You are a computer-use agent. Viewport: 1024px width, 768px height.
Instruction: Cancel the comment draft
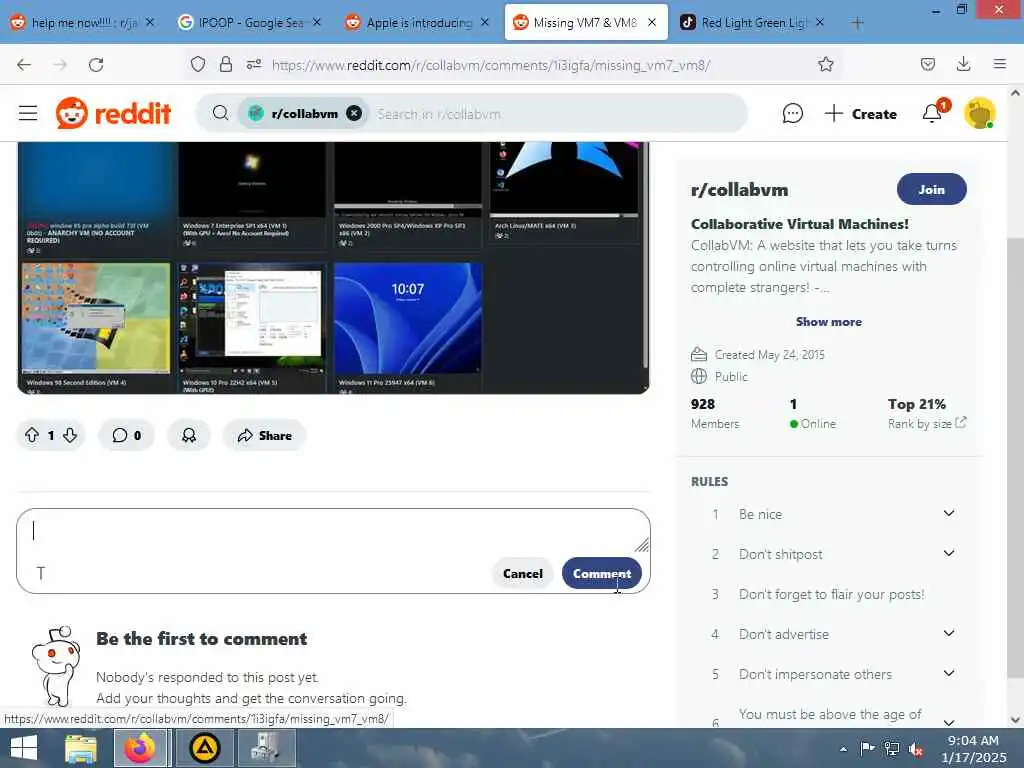coord(522,573)
